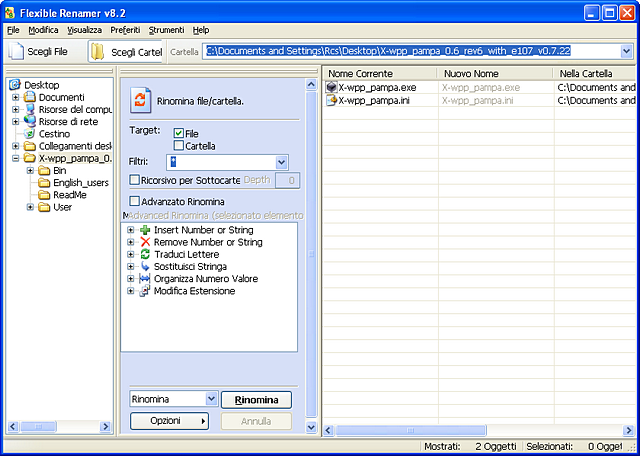Open the Modifica menu
This screenshot has width=640, height=456.
[43, 30]
